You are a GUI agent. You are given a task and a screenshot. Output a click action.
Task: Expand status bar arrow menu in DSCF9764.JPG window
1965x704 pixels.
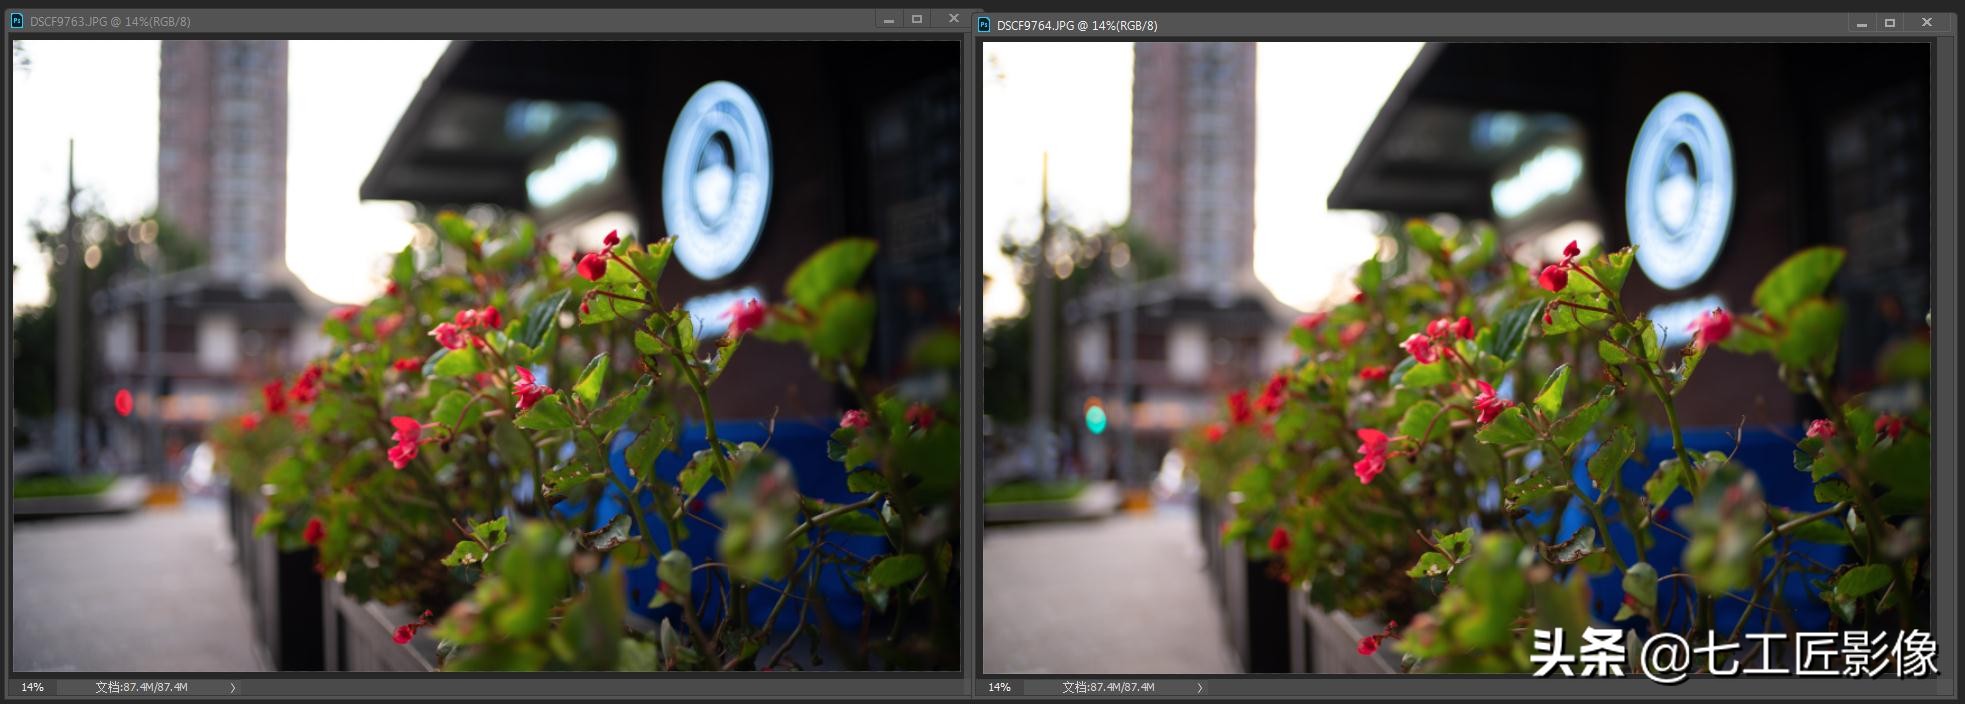coord(1200,687)
